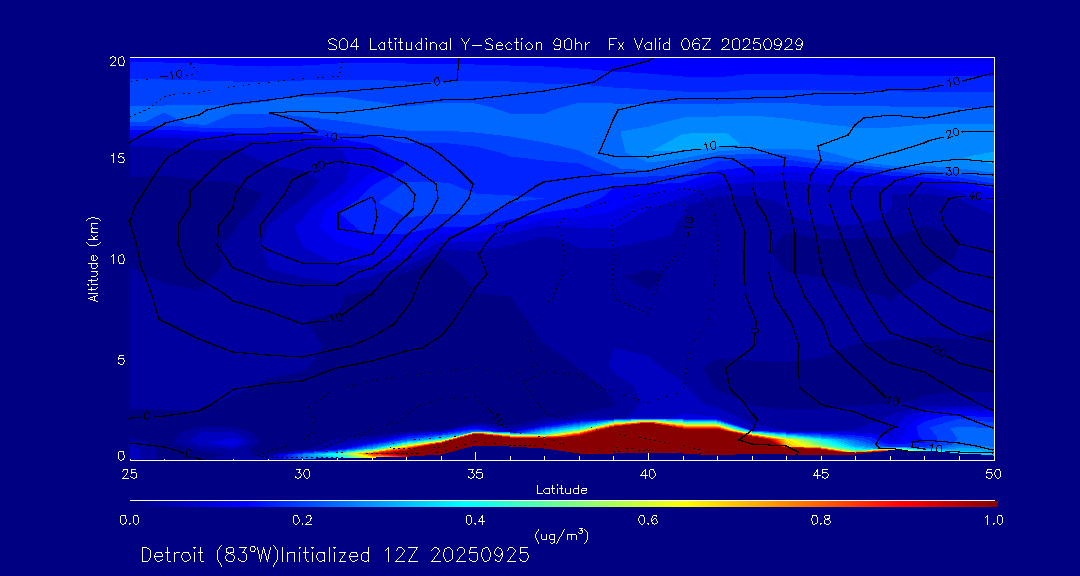Click the "Detroit (83°W)Initialized 12Z 20250925" footer text
Screen dimensions: 1080x576
click(335, 555)
